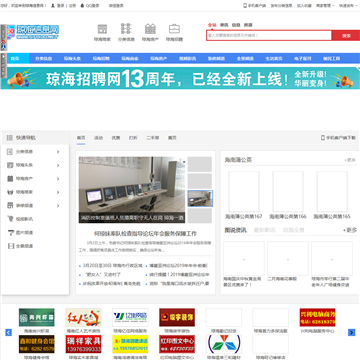The height and width of the screenshot is (360, 360).
Task: Click the 注册 link in top bar
Action: pos(72,6)
